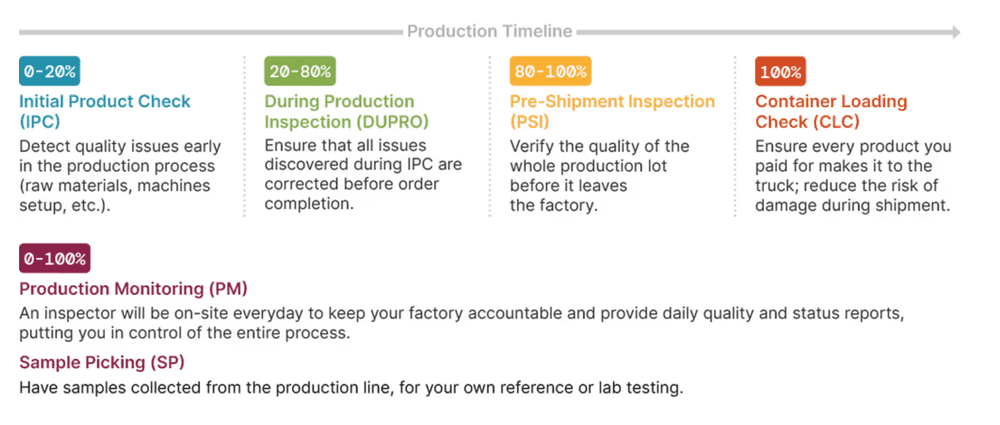Select Container Loading Check (CLC) heading

point(831,111)
